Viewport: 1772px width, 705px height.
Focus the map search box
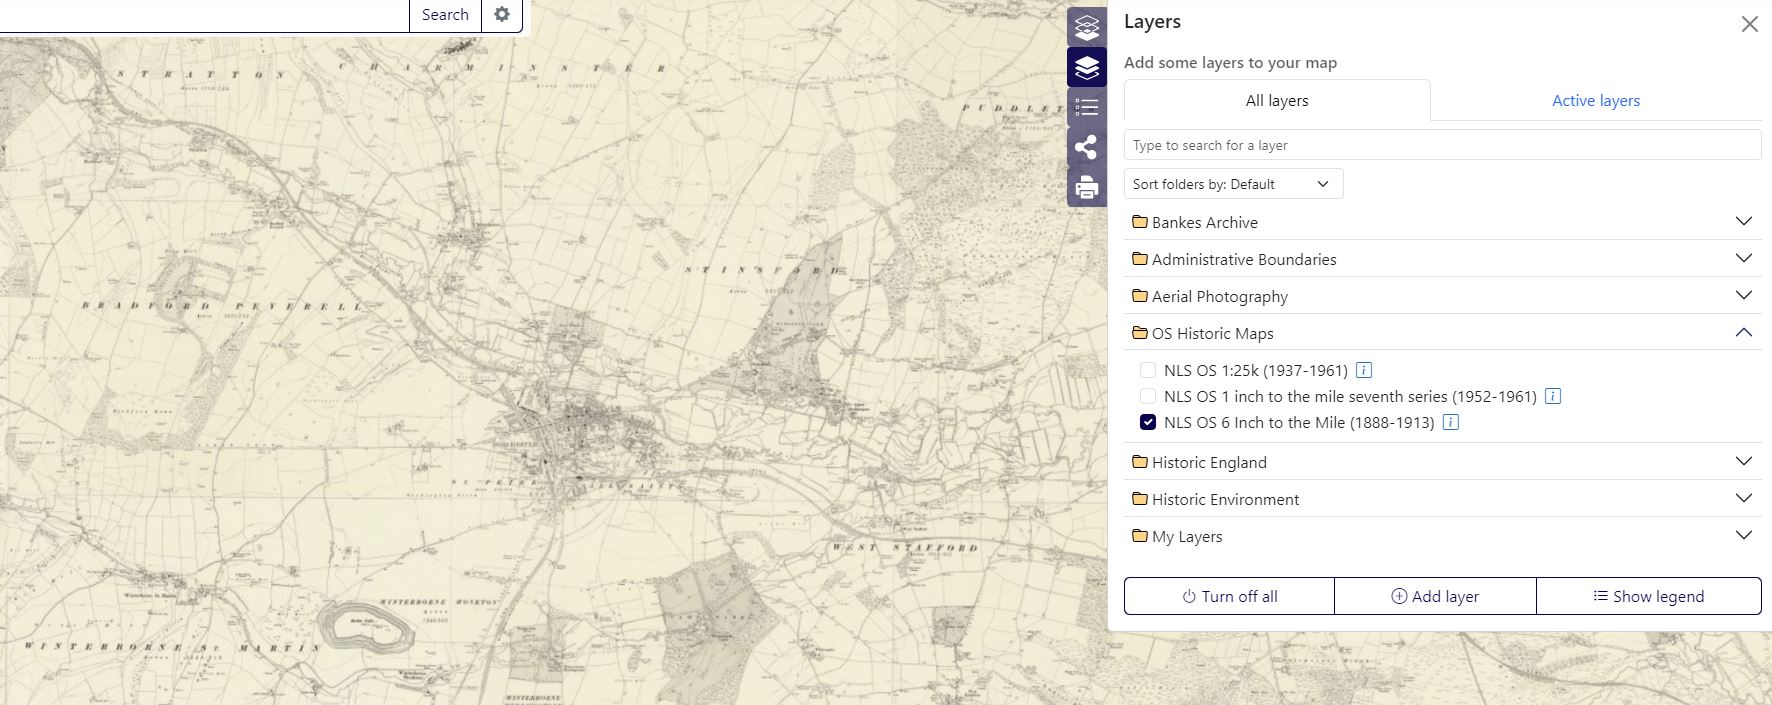click(204, 15)
